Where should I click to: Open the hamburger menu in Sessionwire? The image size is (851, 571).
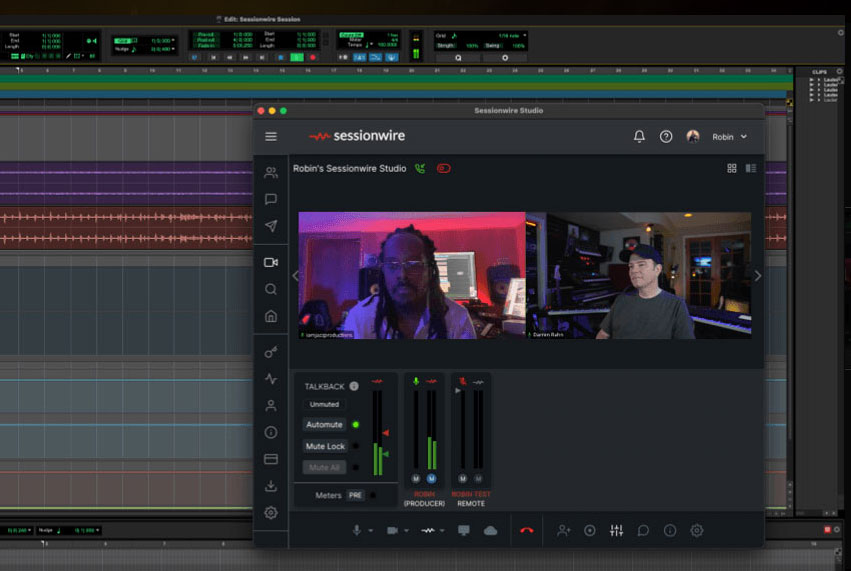click(x=271, y=136)
